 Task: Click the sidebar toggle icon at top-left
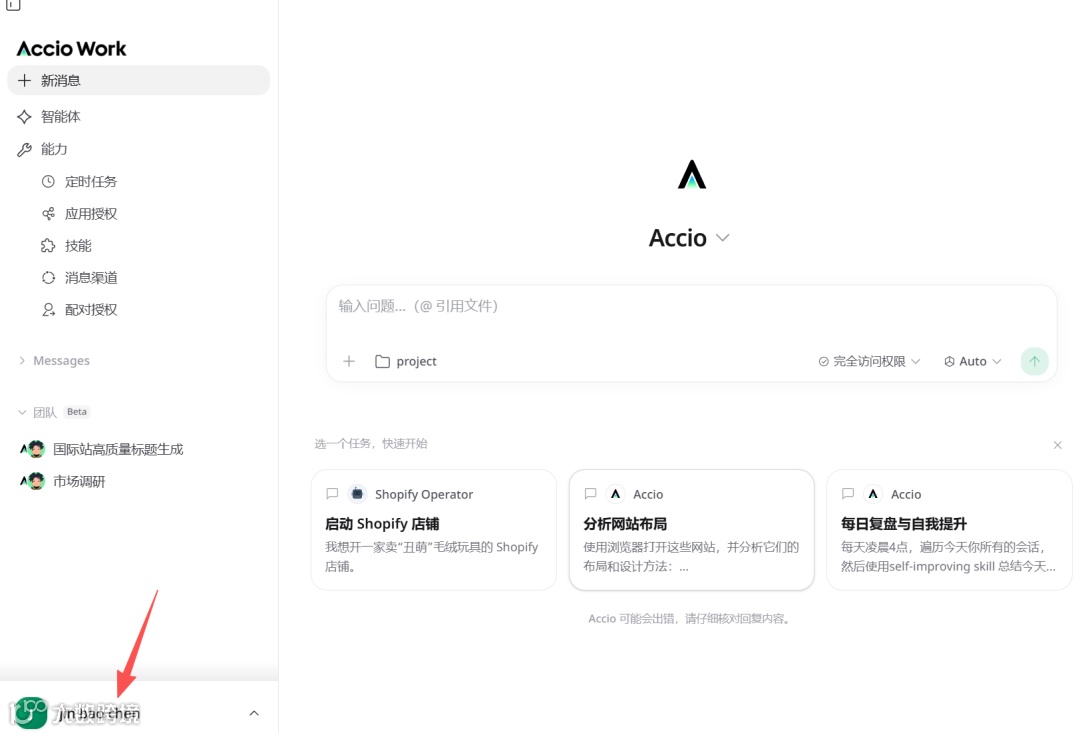13,5
